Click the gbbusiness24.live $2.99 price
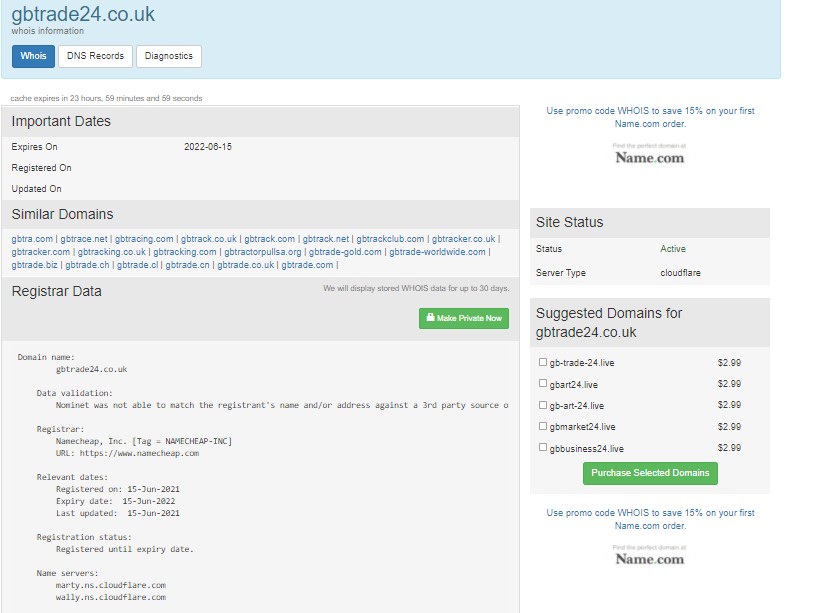833x613 pixels. coord(729,448)
